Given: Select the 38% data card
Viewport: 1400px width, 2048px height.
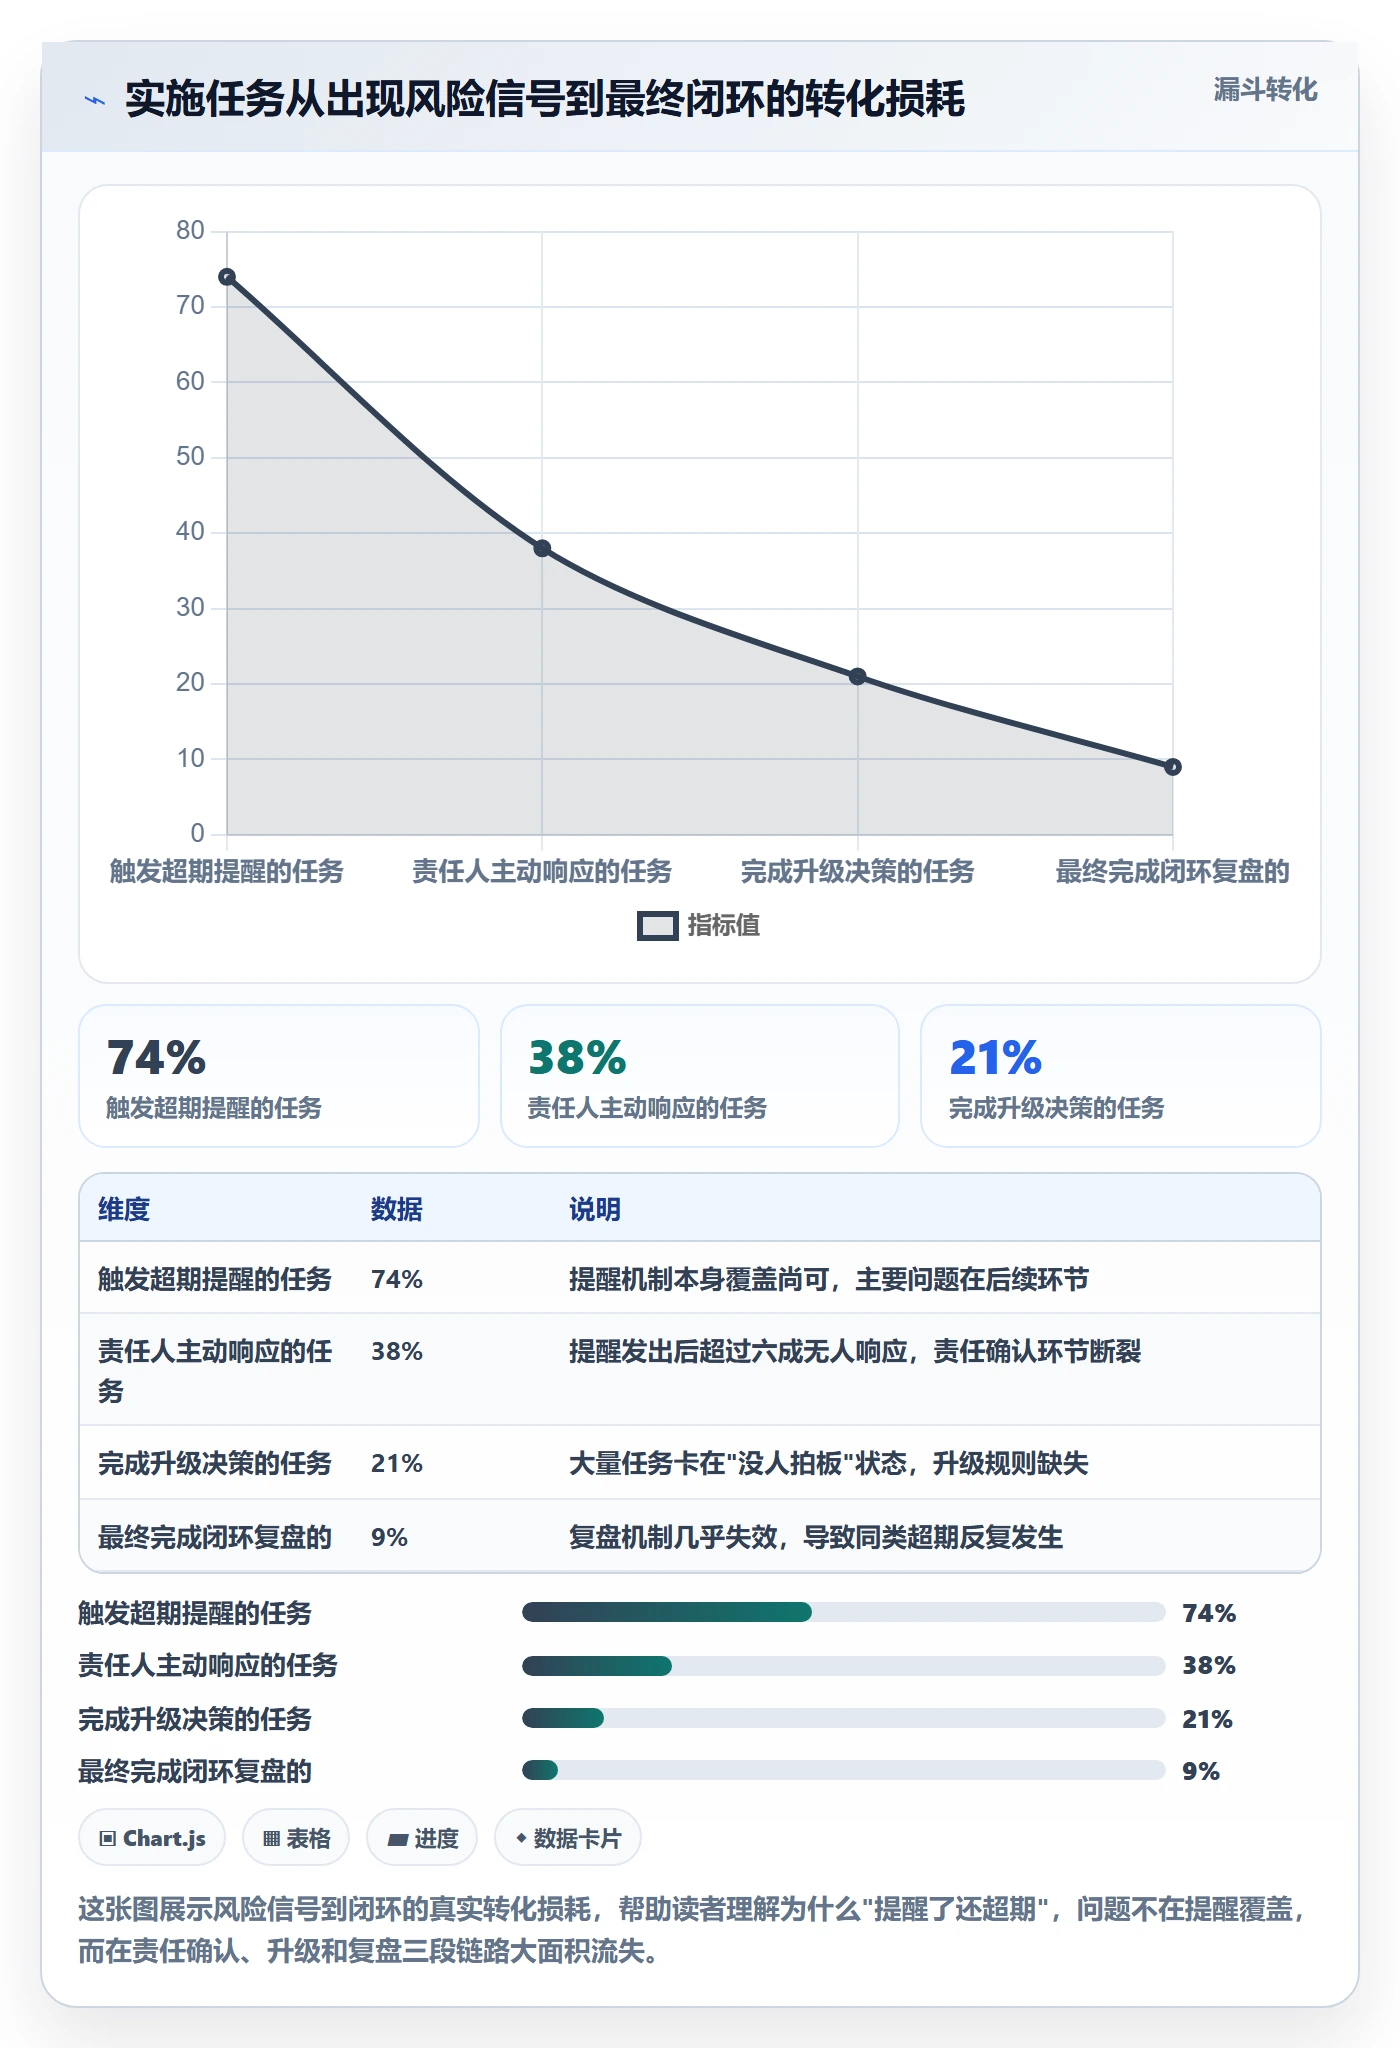Looking at the screenshot, I should [x=700, y=1076].
